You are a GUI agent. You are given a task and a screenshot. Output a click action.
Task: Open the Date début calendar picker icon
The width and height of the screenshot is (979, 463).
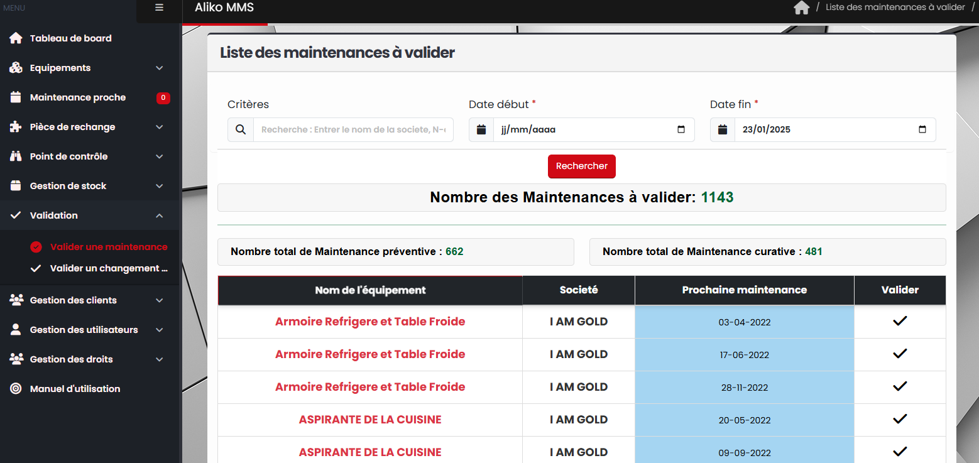tap(681, 130)
